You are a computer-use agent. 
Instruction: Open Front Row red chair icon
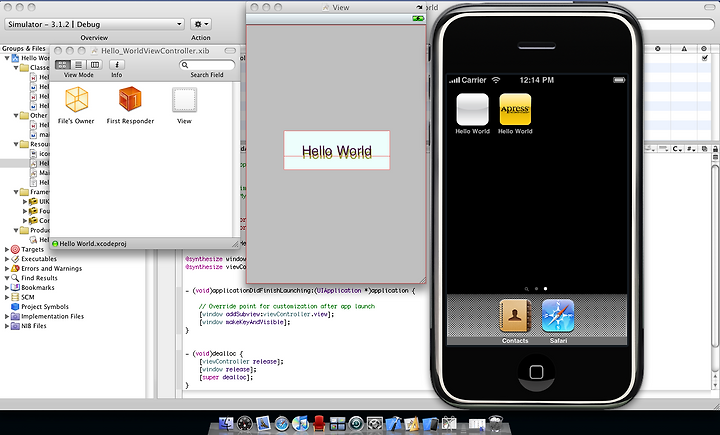pos(319,423)
